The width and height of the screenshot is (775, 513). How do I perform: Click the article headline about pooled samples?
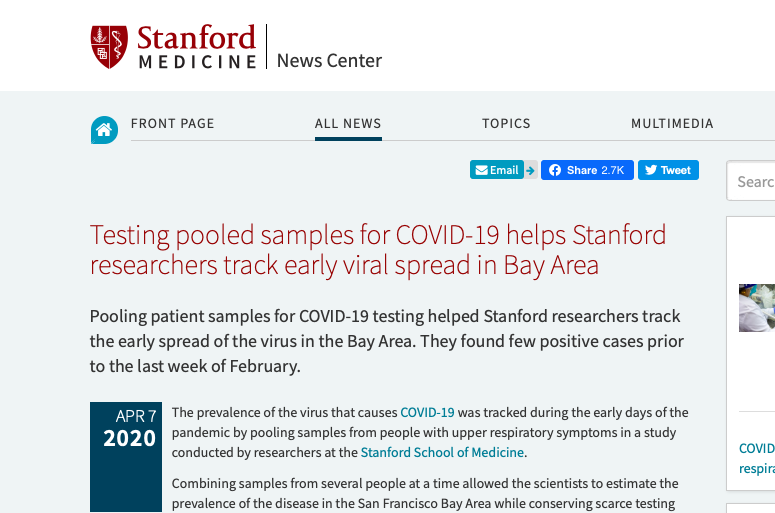click(377, 250)
